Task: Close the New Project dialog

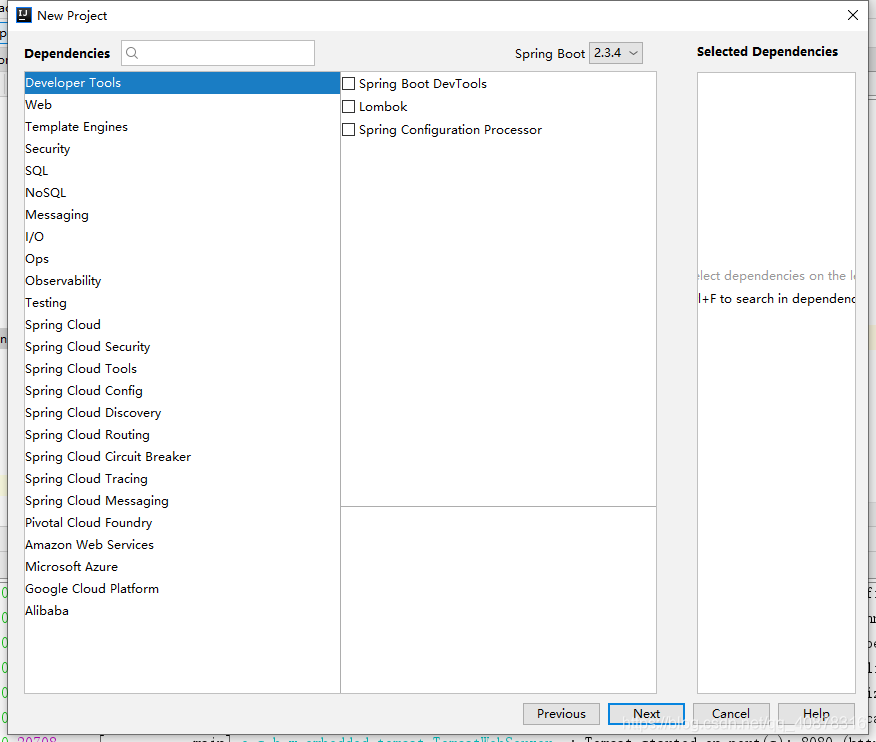Action: pos(853,15)
